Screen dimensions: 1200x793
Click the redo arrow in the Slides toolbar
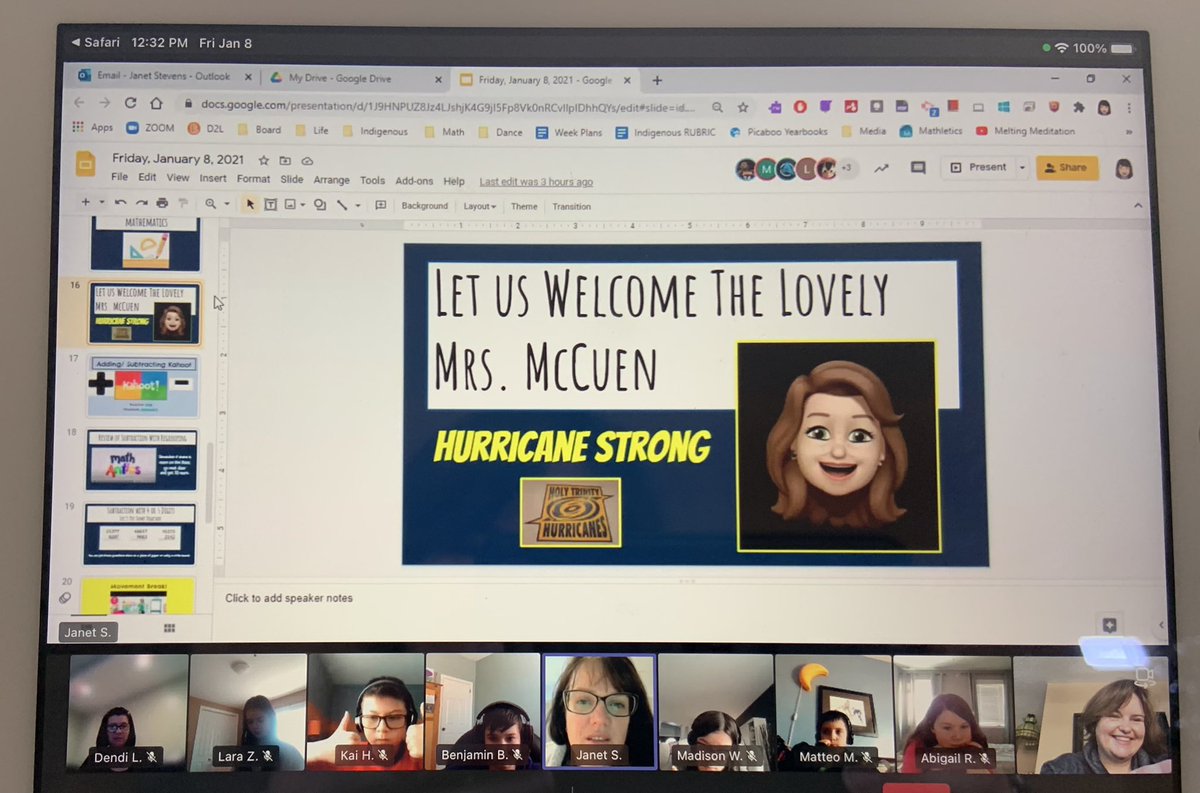click(141, 204)
